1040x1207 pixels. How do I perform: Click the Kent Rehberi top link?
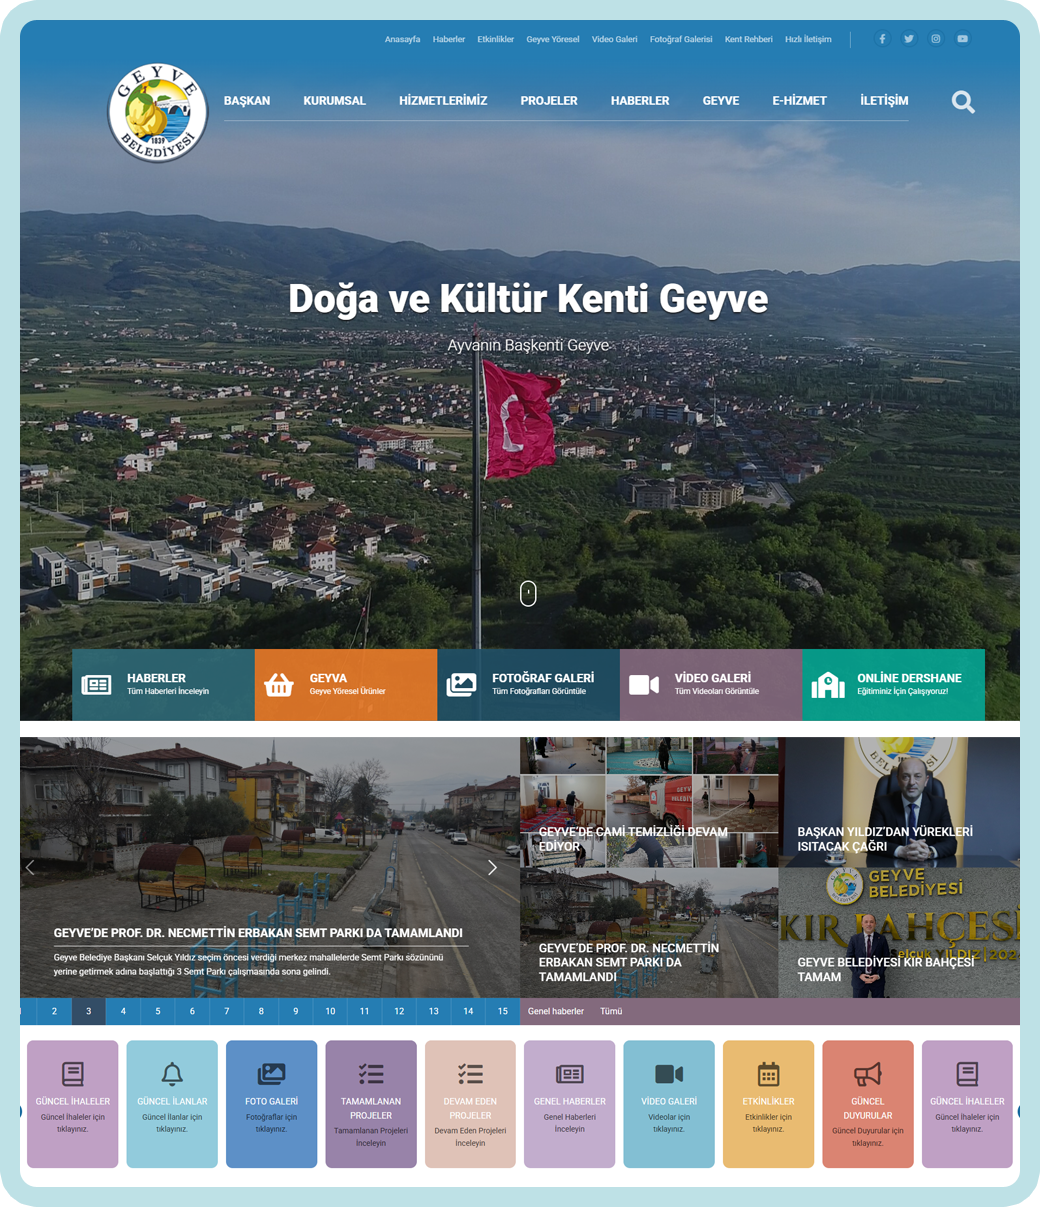(748, 39)
